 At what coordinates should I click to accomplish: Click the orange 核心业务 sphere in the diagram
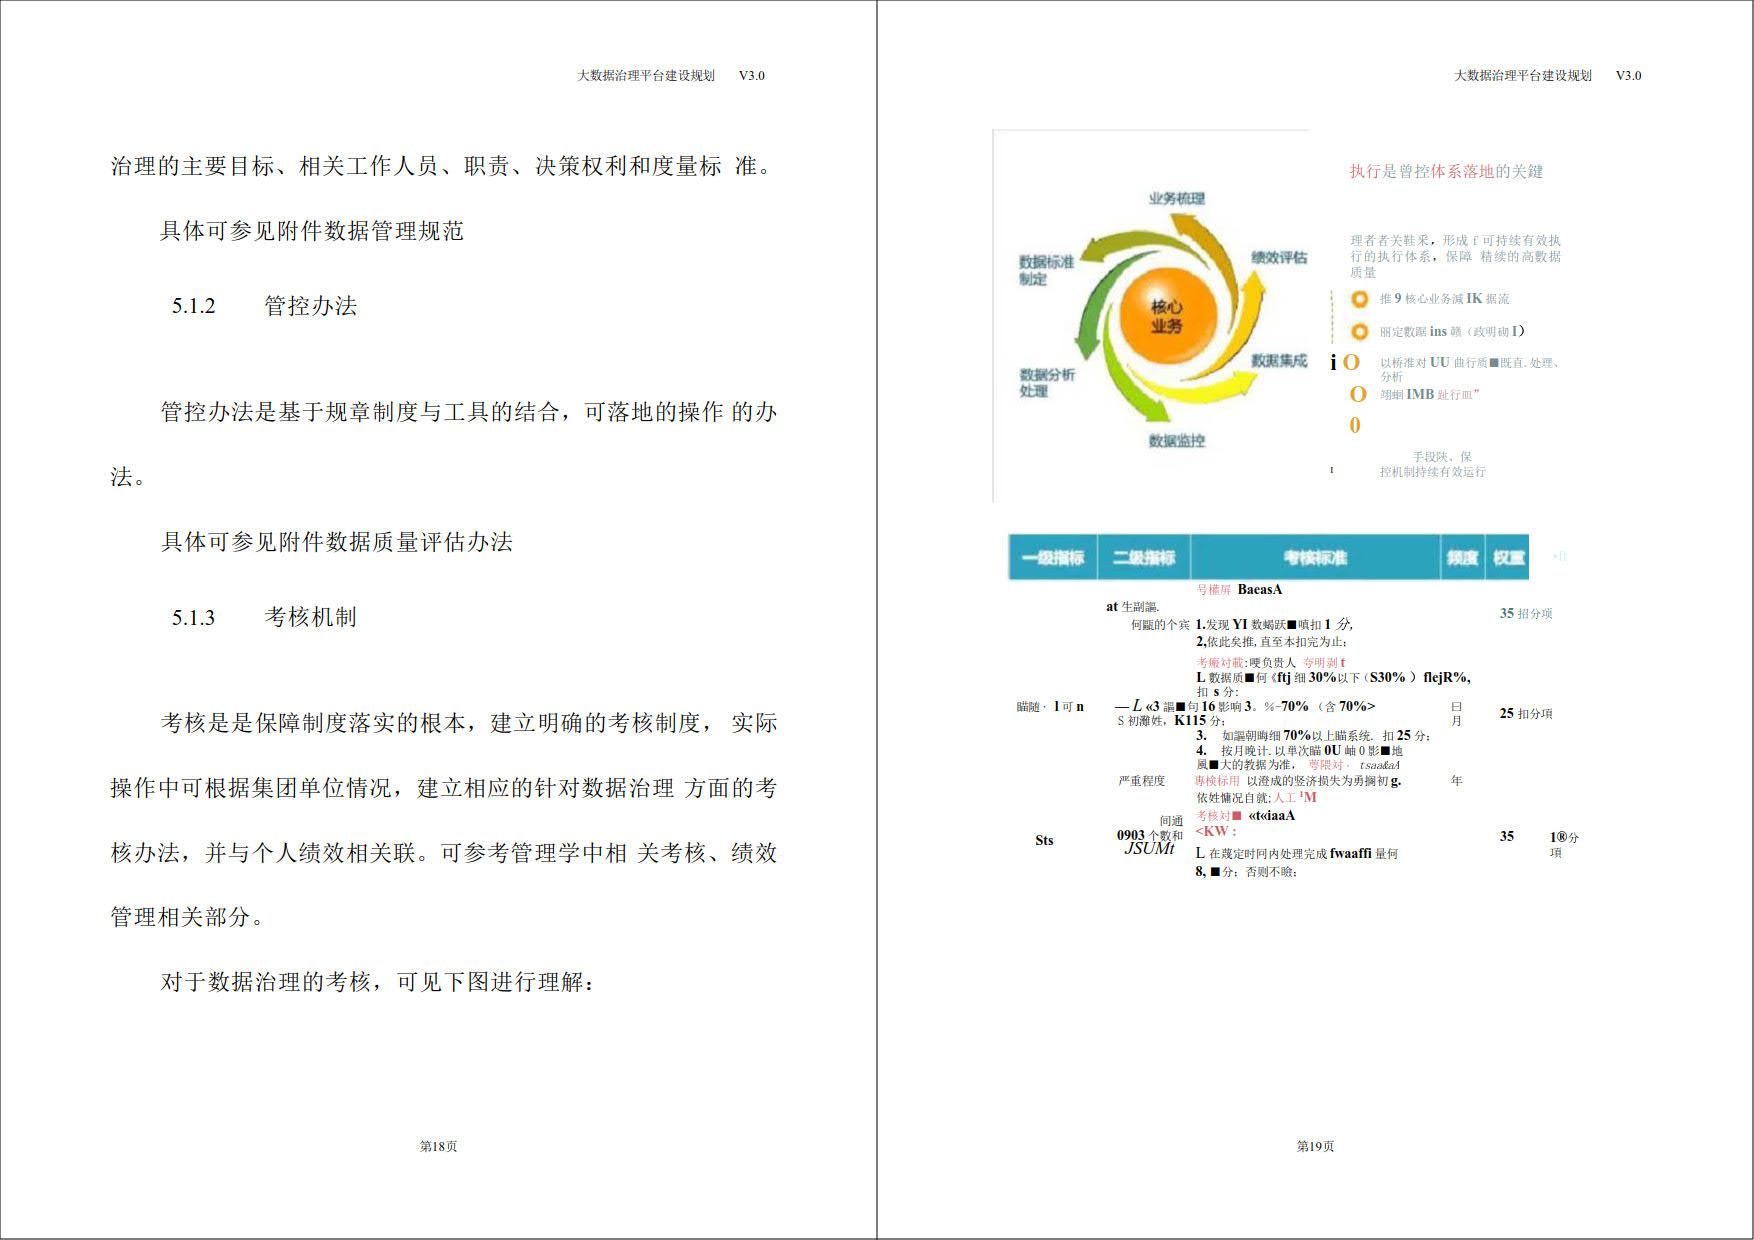pos(1167,317)
